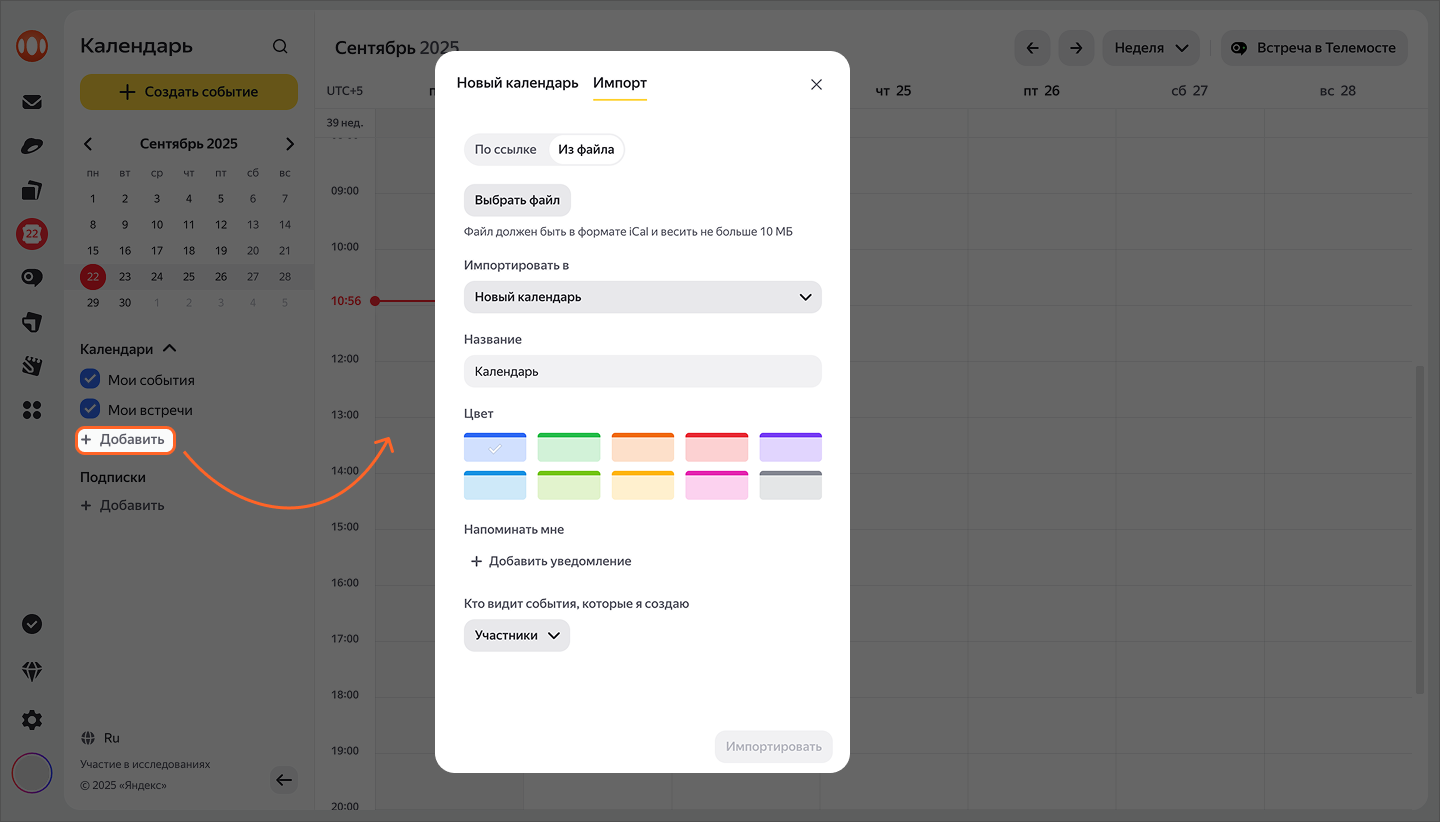The width and height of the screenshot is (1440, 822).
Task: Open the Неделя view dropdown
Action: (x=1150, y=48)
